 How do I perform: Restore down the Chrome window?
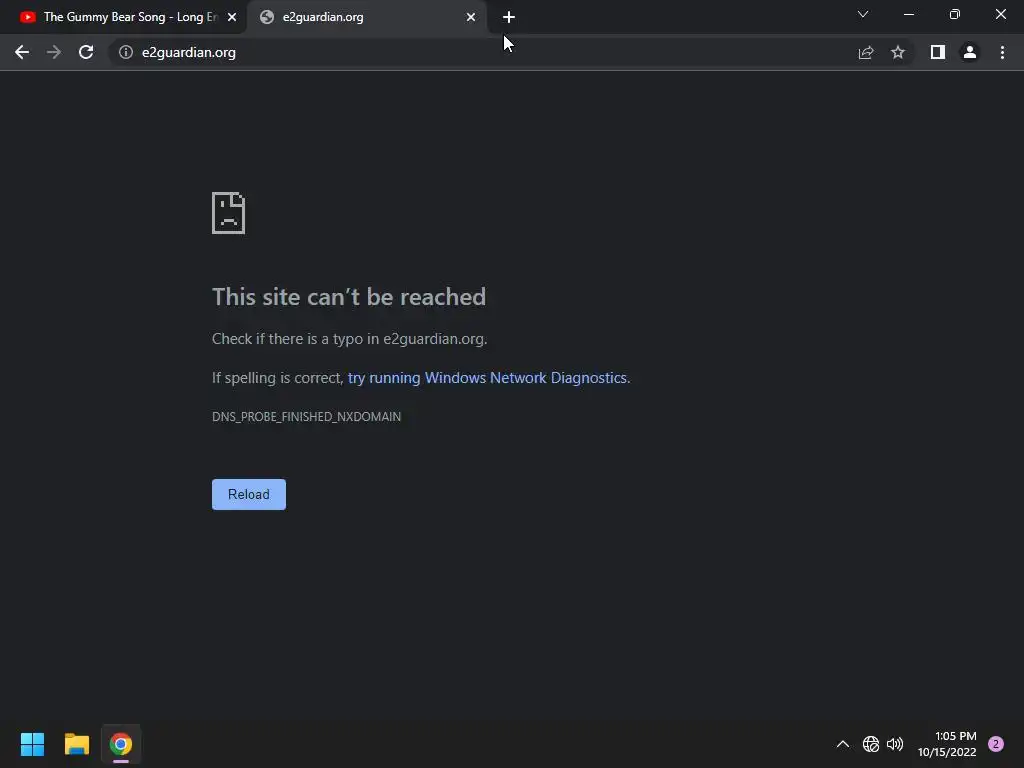pos(955,14)
